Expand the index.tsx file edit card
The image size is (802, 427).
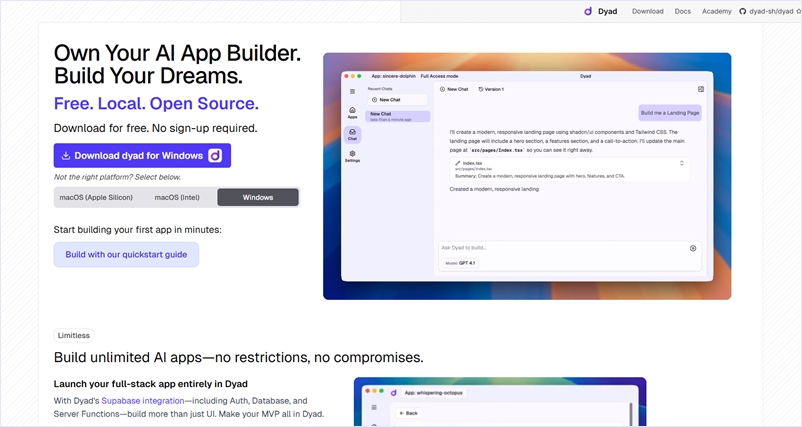(x=682, y=163)
